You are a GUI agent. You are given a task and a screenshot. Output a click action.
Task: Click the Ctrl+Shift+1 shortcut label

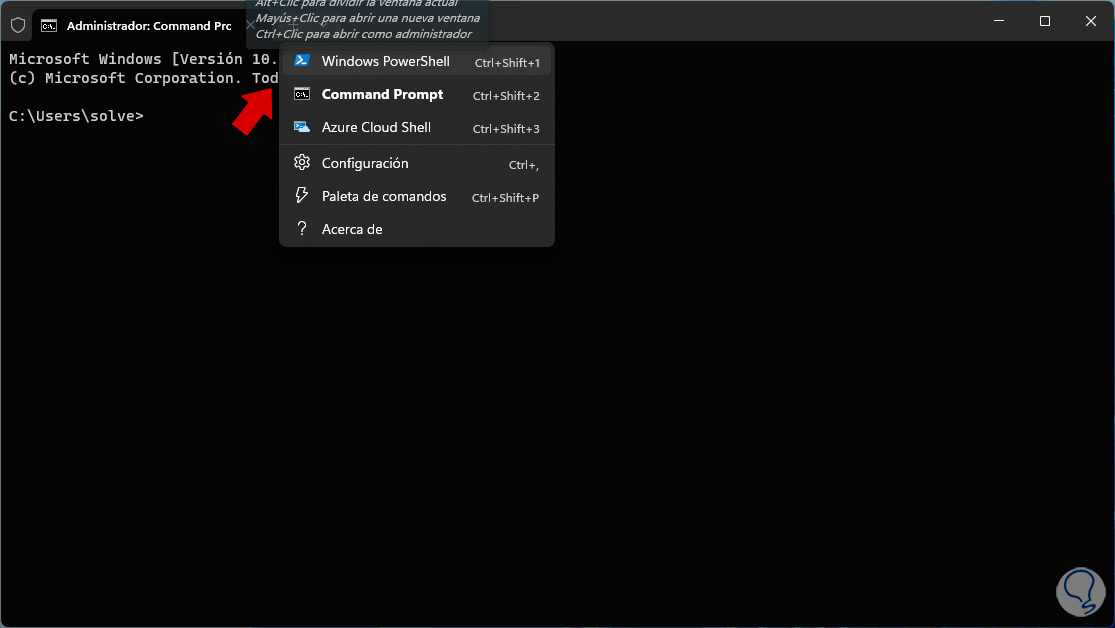coord(507,63)
